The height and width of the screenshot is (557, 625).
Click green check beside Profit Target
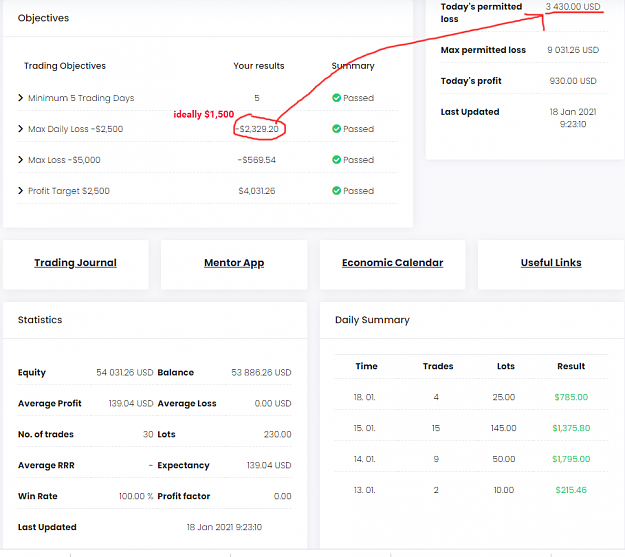pos(336,191)
